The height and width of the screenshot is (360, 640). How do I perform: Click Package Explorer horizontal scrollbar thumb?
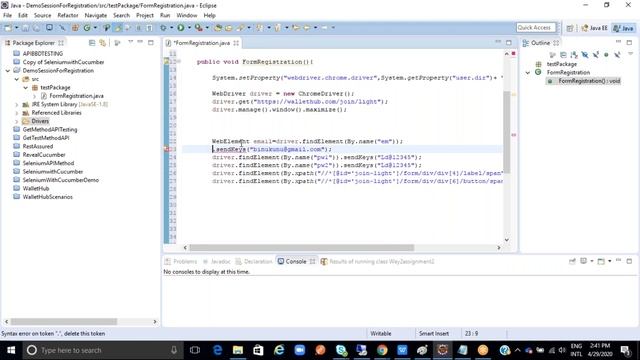point(64,322)
